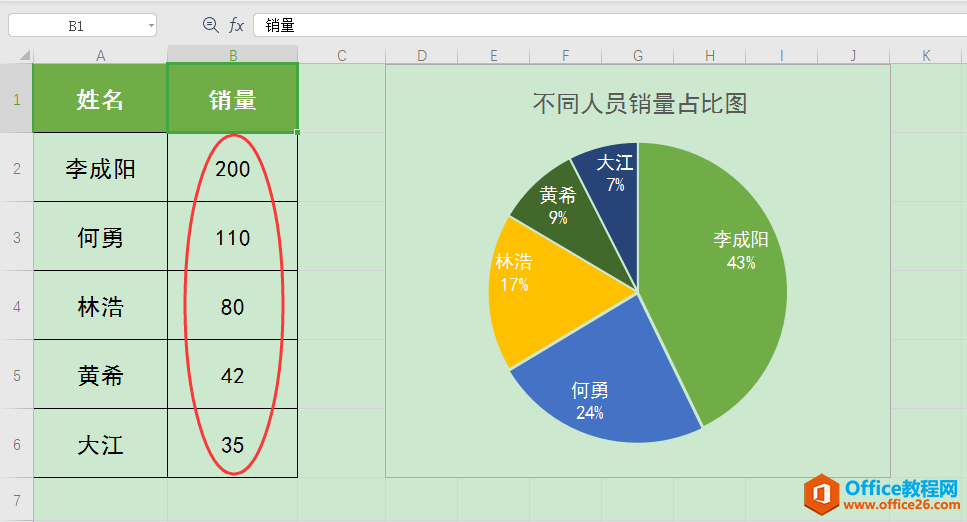
Task: Select column H header
Action: point(710,55)
